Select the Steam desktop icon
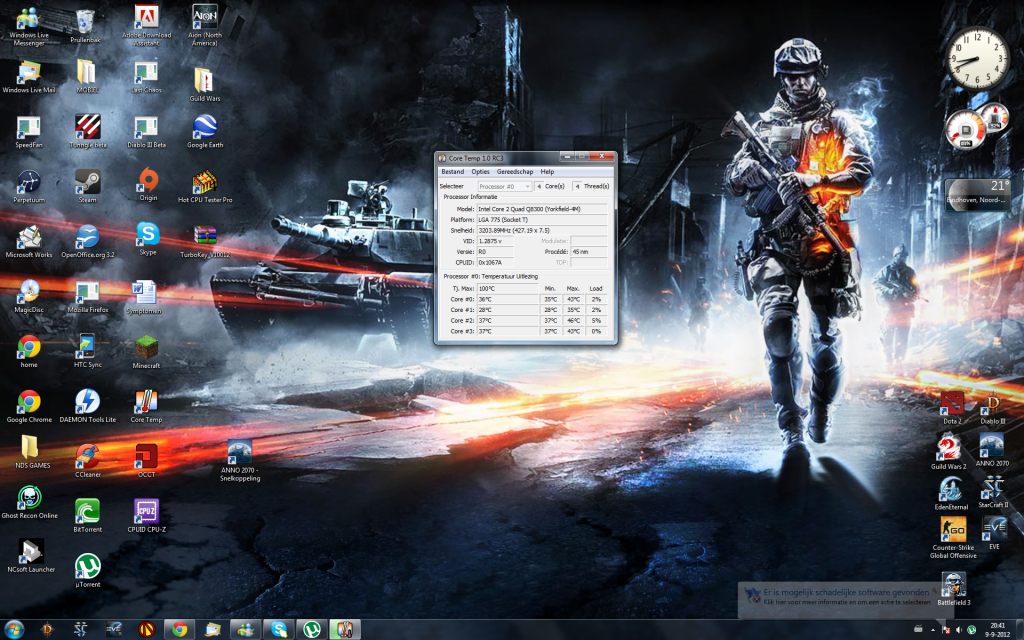The image size is (1024, 640). pos(88,187)
